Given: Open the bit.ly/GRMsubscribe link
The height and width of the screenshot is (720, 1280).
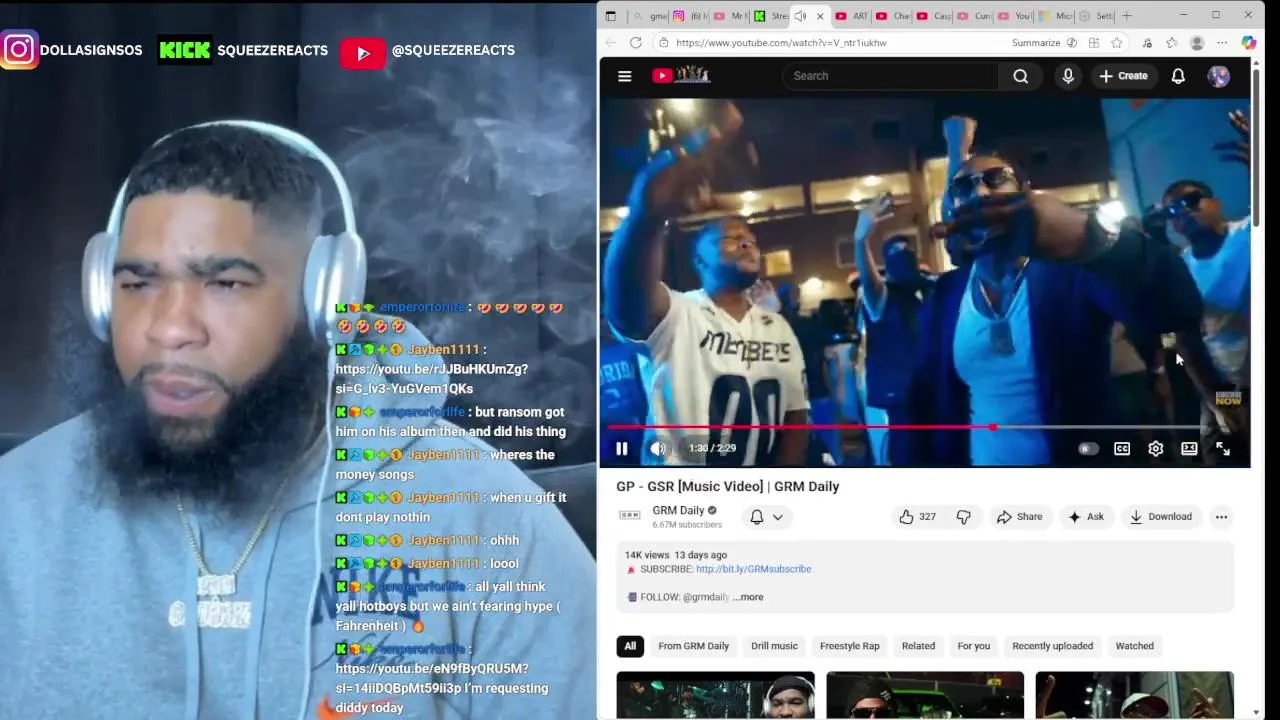Looking at the screenshot, I should click(753, 569).
